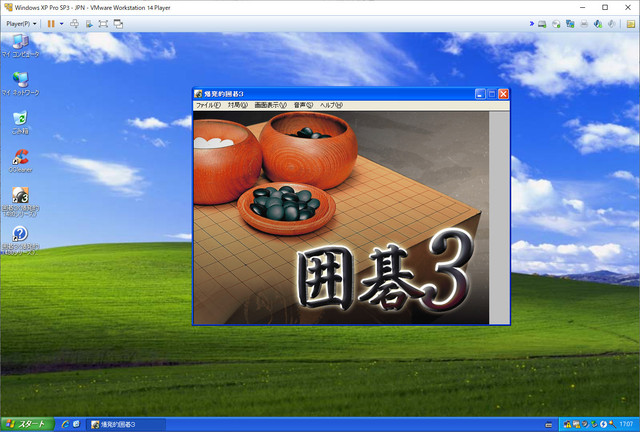Viewport: 640px width, 432px height.
Task: Click the second quick launch icon beside IE
Action: (76, 424)
